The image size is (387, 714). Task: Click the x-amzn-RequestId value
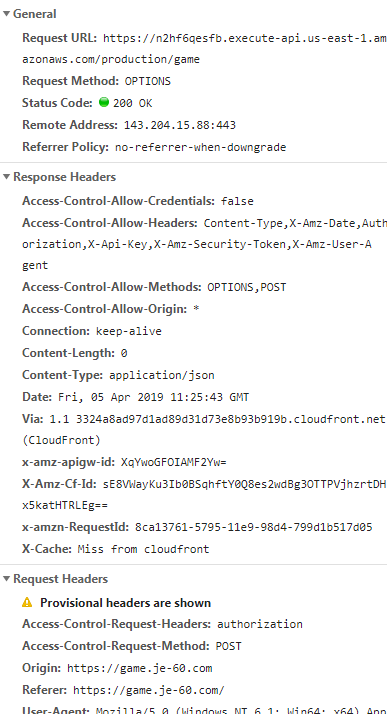254,528
